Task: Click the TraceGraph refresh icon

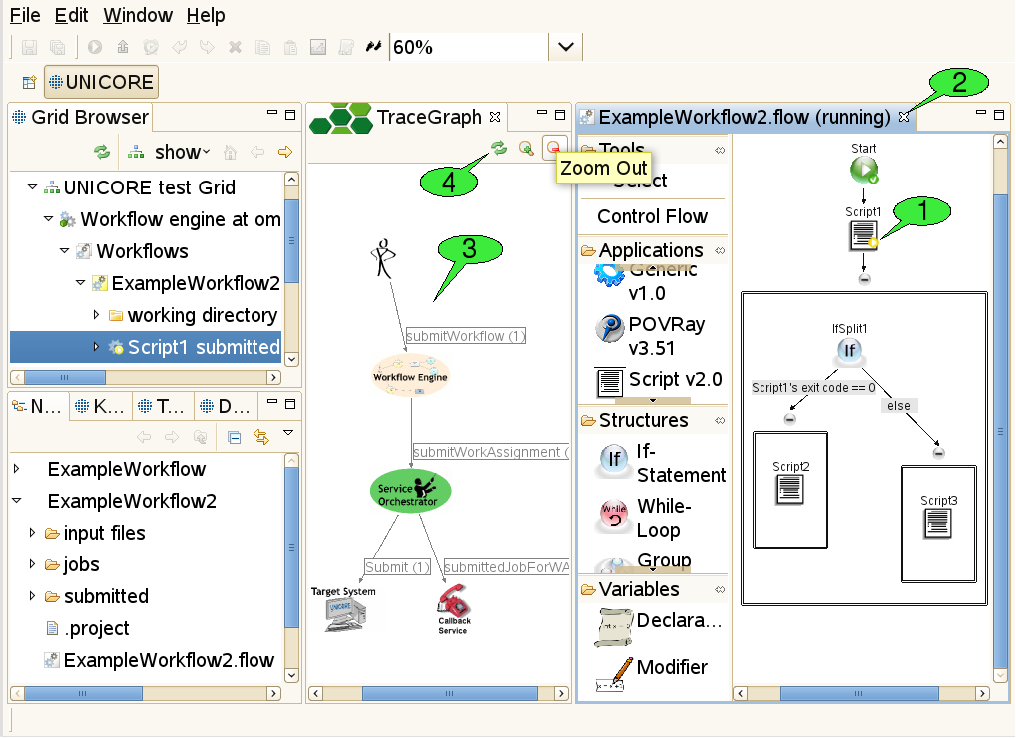Action: point(499,149)
